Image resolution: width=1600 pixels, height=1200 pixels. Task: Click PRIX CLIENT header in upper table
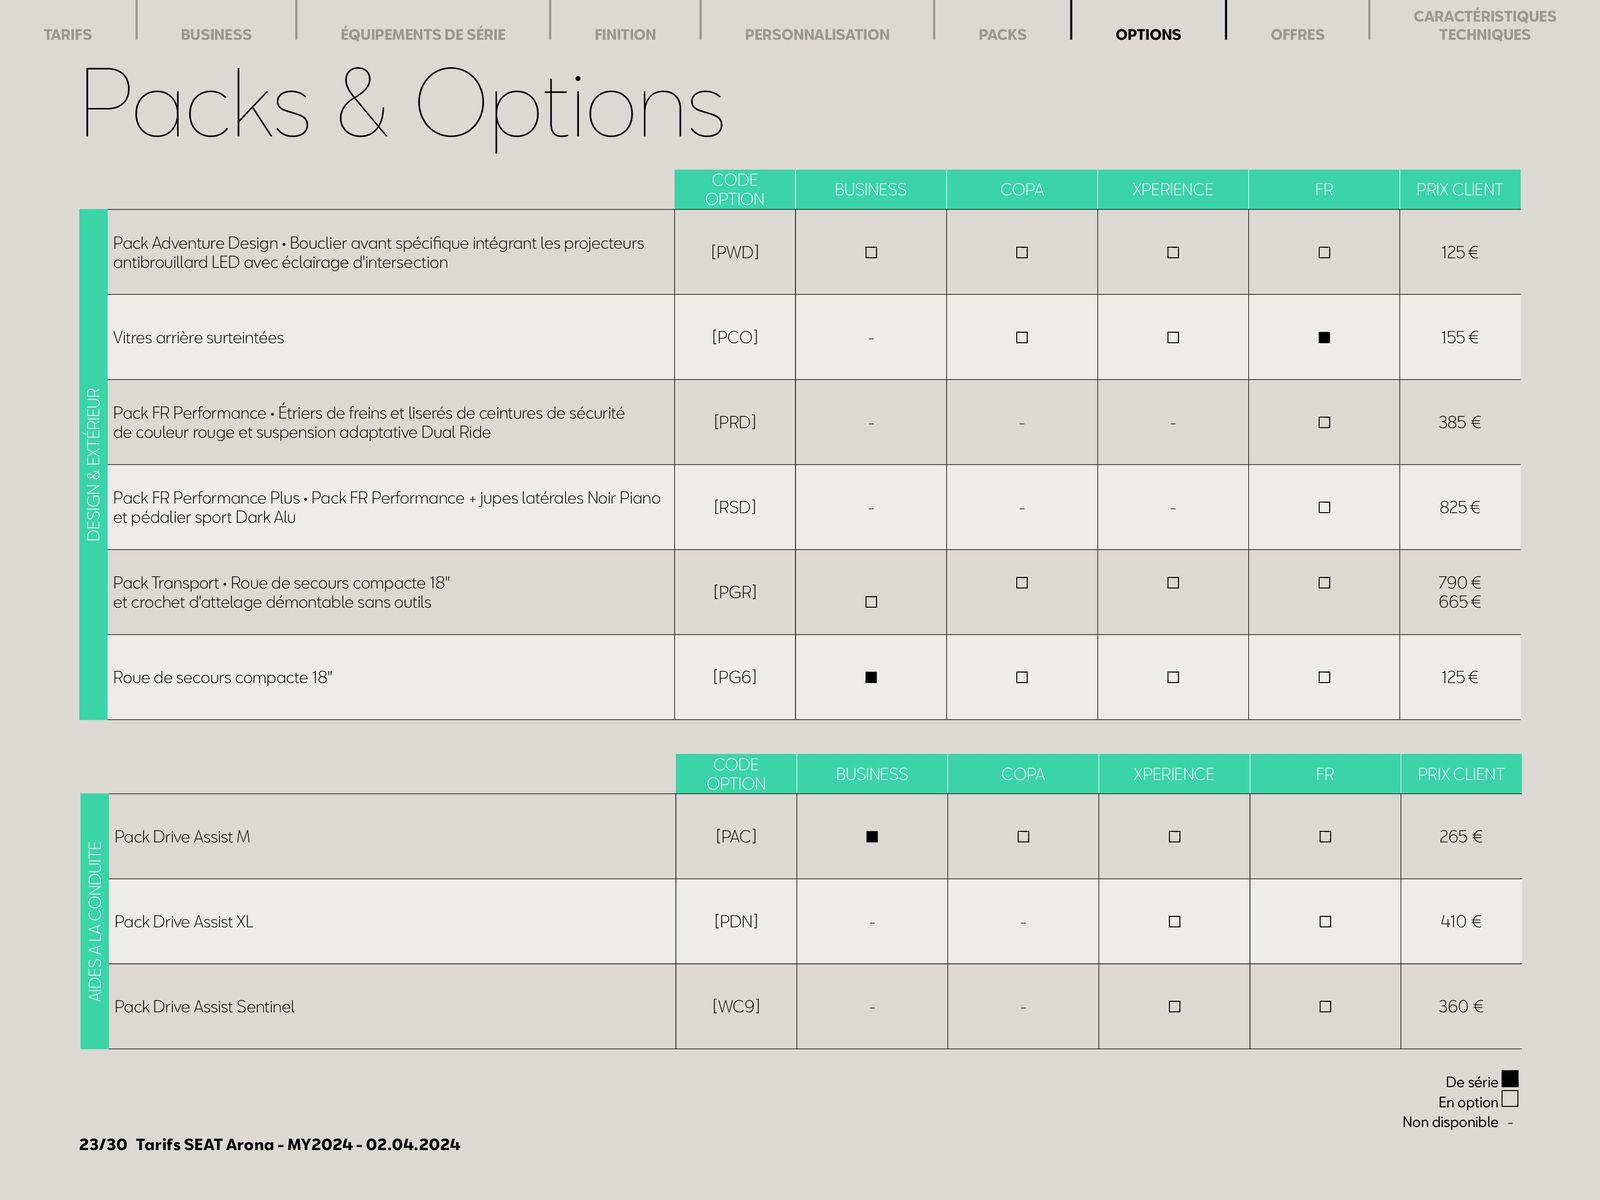(1460, 189)
